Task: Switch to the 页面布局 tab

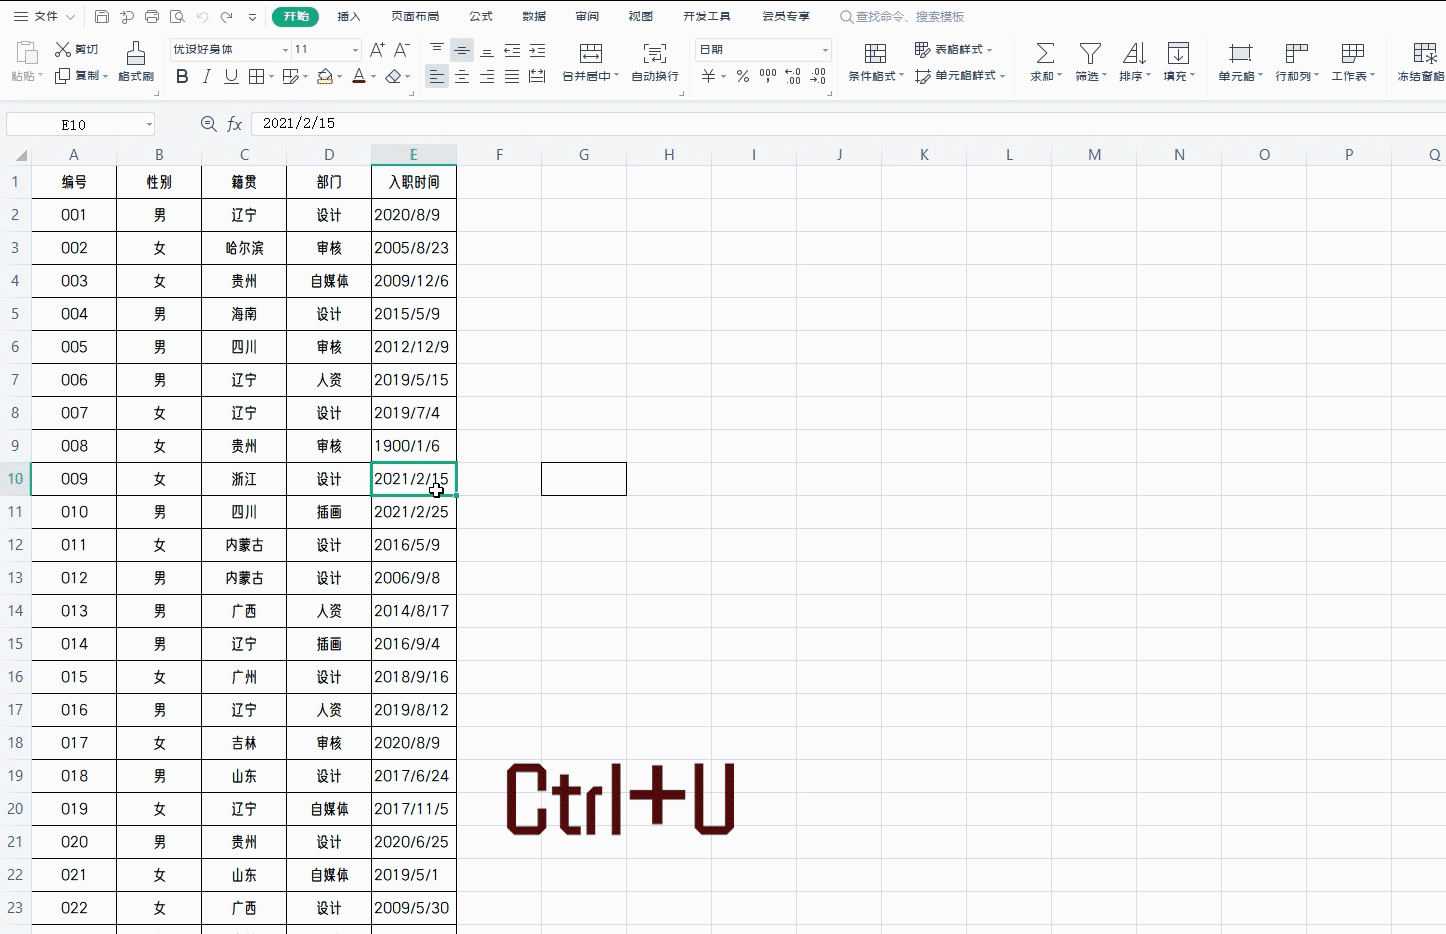Action: 415,17
